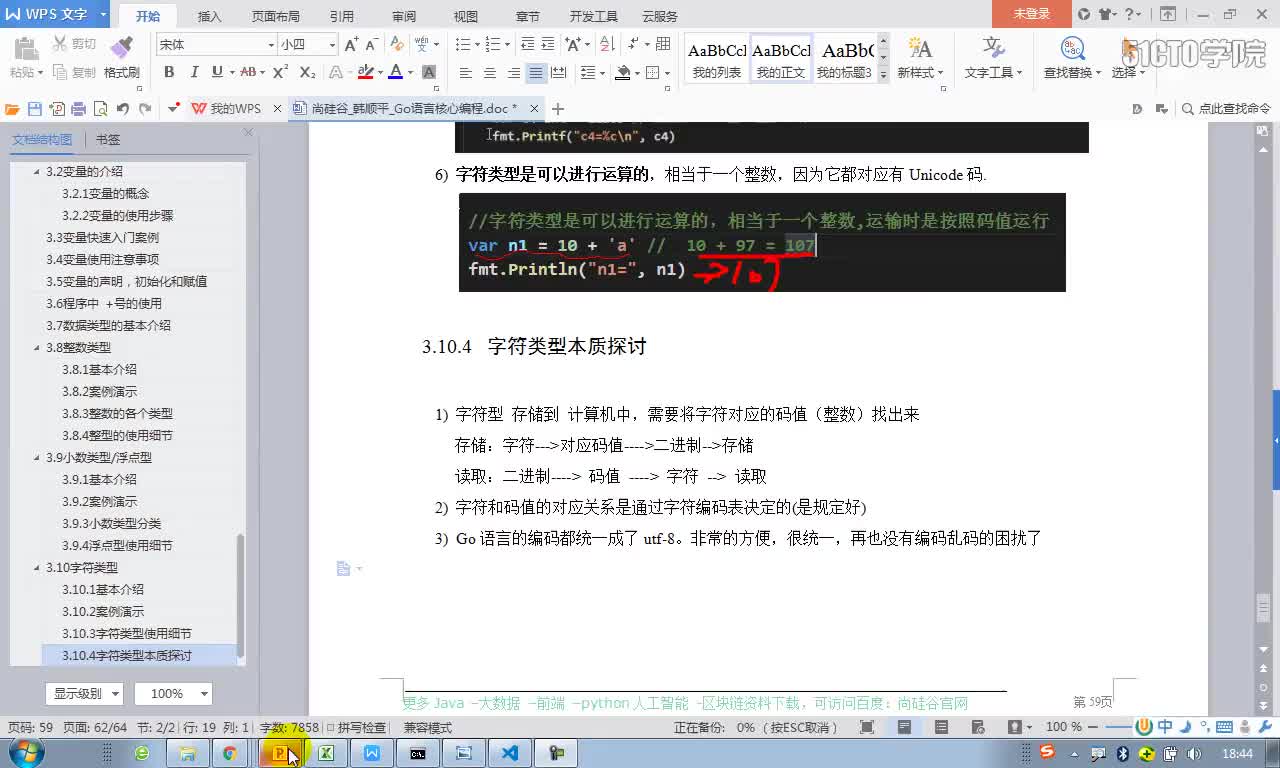Select the 我的标题3 style
Viewport: 1280px width, 768px height.
845,58
